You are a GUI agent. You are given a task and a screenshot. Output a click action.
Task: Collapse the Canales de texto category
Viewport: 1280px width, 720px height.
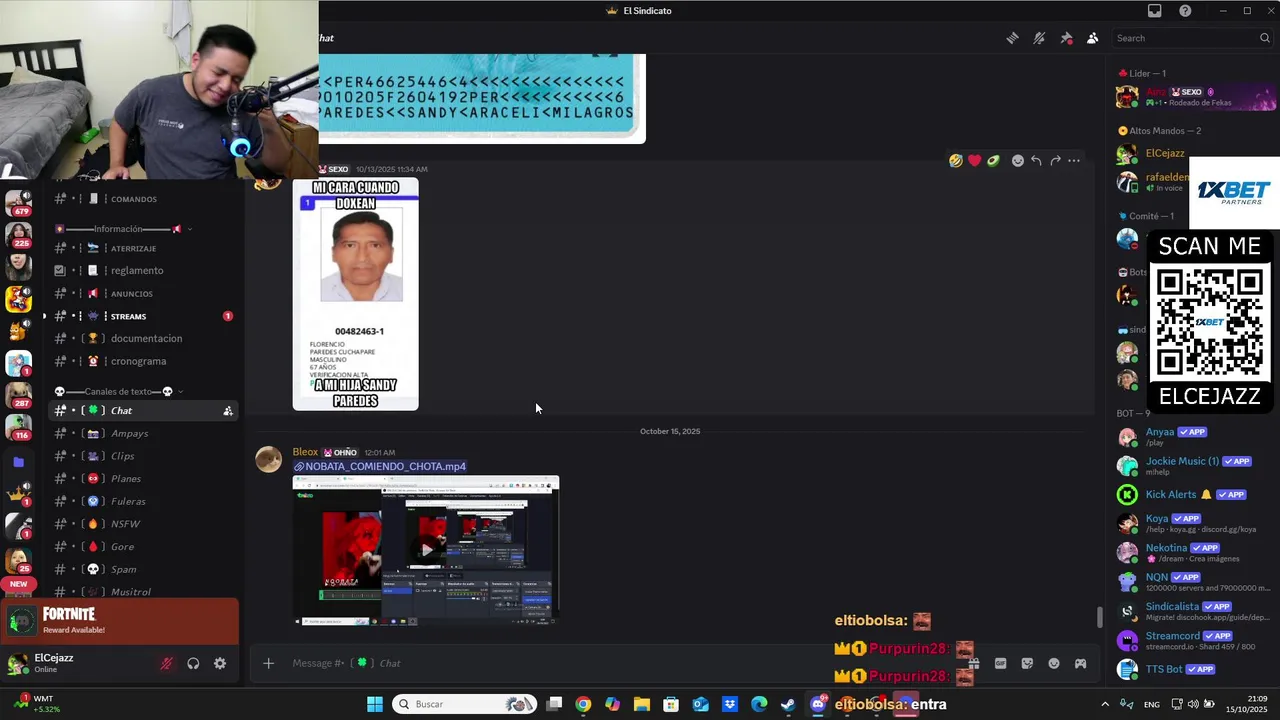coord(118,391)
